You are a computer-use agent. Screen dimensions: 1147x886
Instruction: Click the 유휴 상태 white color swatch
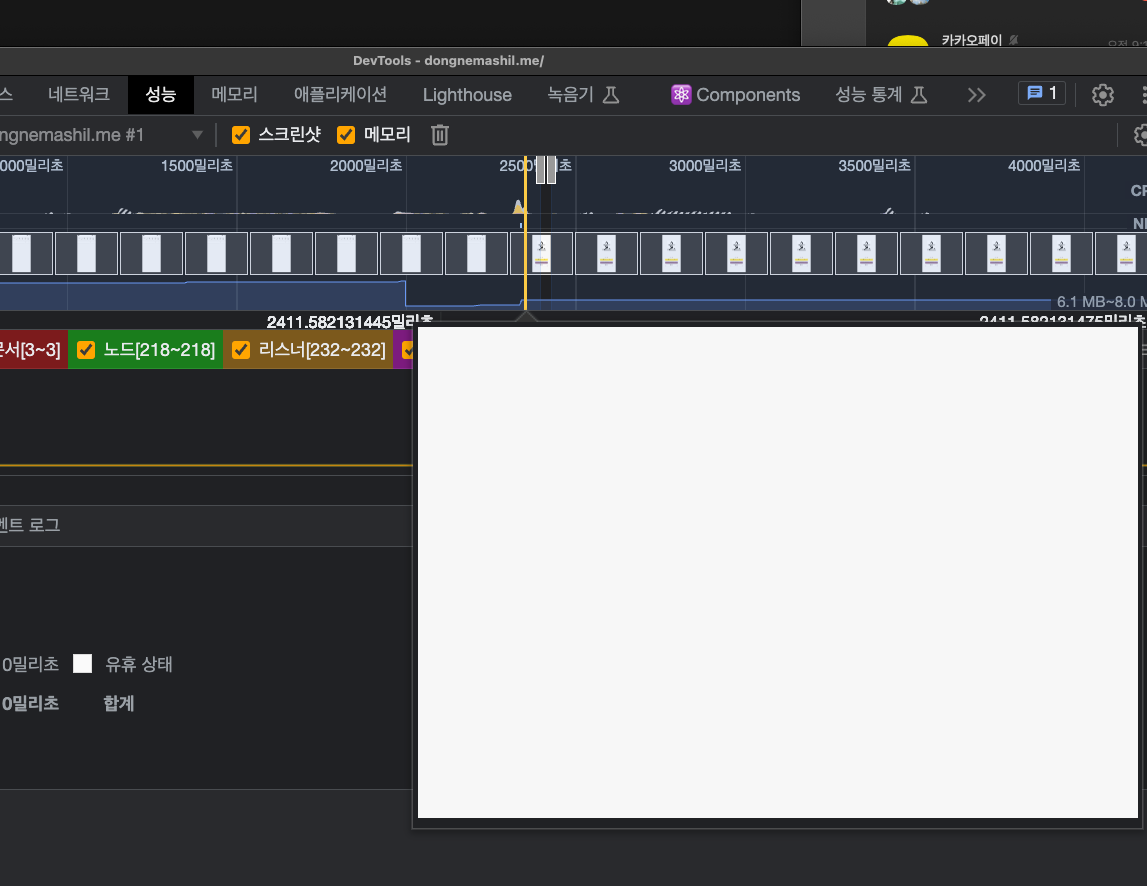pyautogui.click(x=83, y=664)
